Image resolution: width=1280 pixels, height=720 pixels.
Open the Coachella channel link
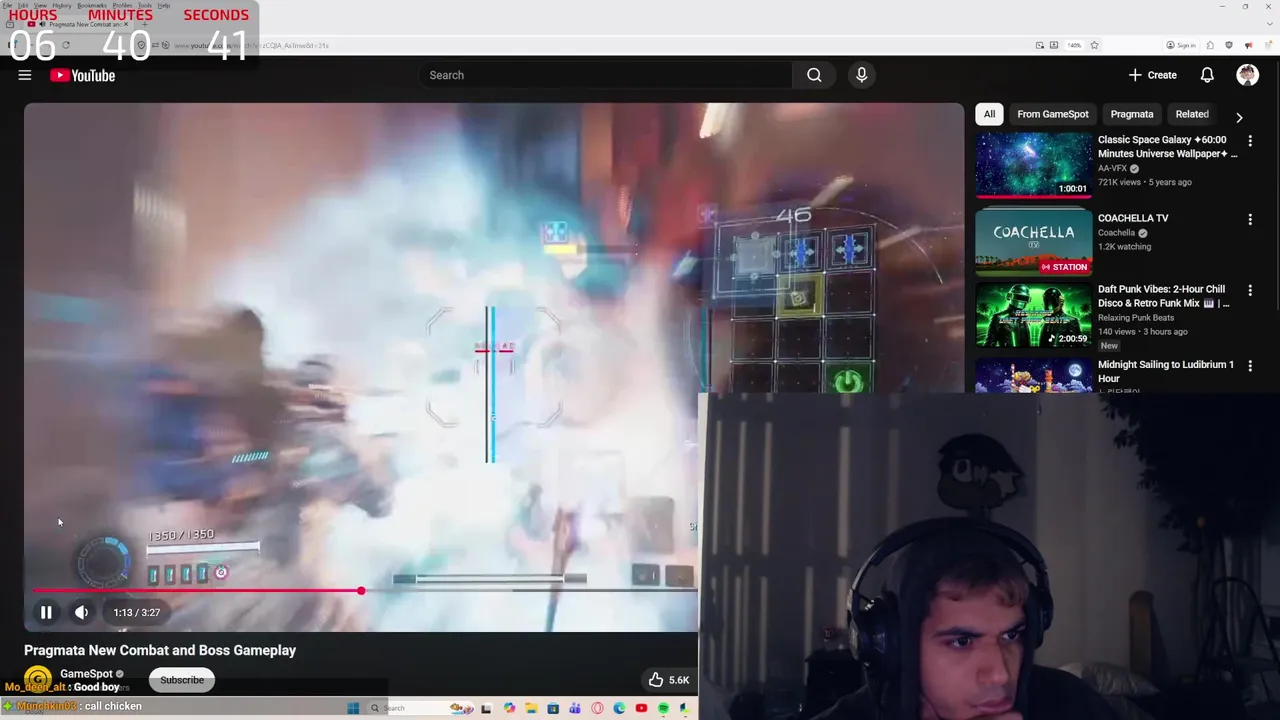1116,233
